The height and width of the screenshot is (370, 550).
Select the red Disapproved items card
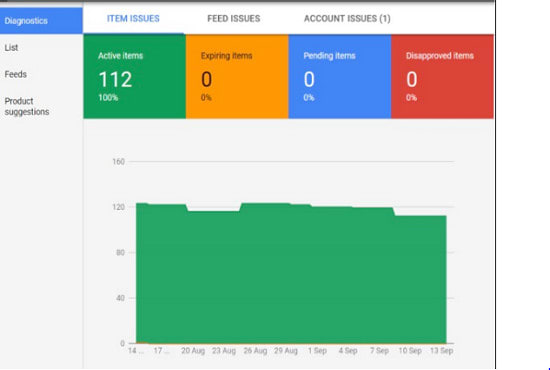pyautogui.click(x=442, y=77)
